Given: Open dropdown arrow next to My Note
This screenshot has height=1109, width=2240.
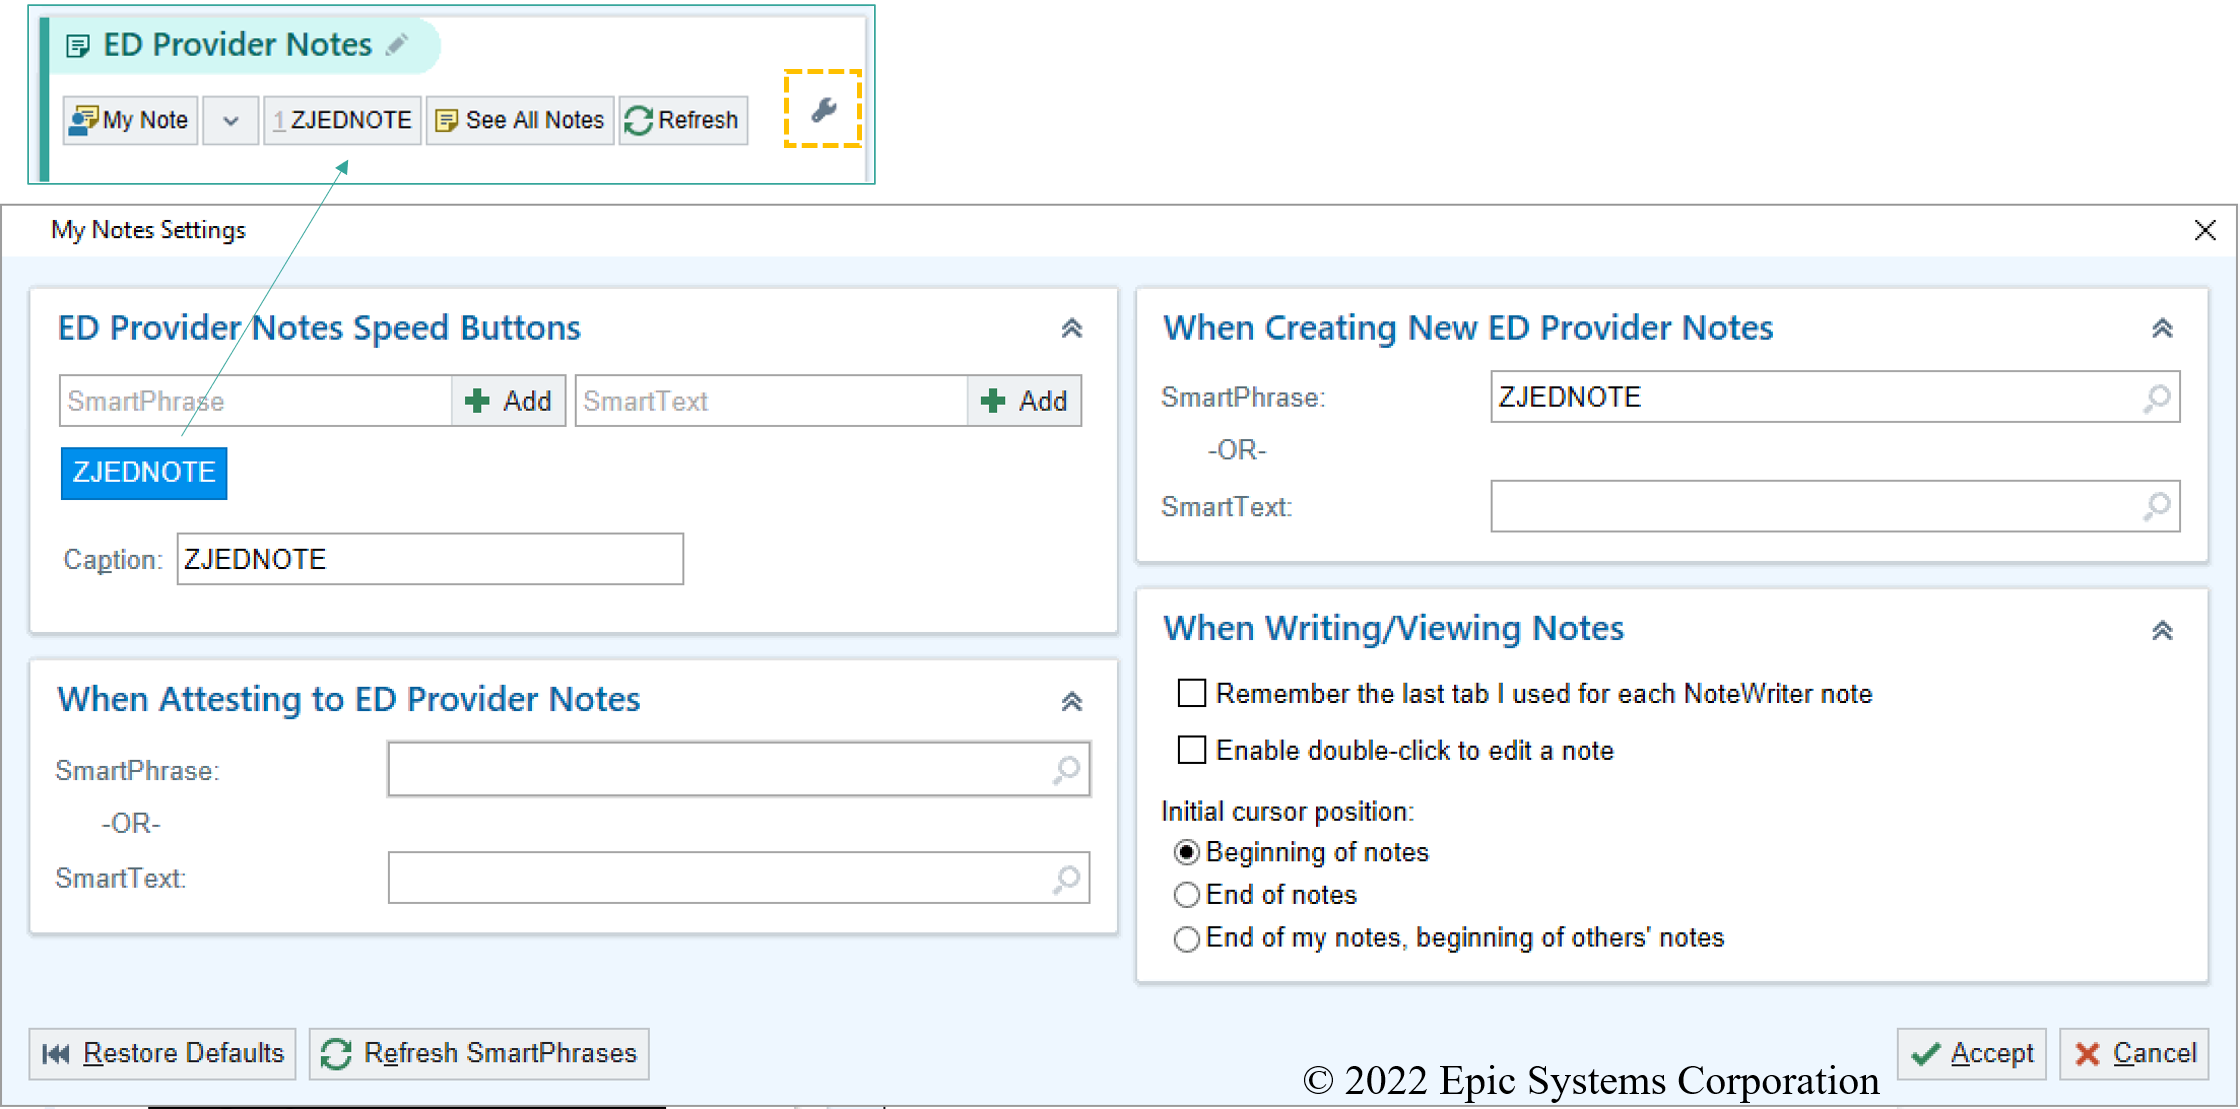Looking at the screenshot, I should [x=231, y=121].
